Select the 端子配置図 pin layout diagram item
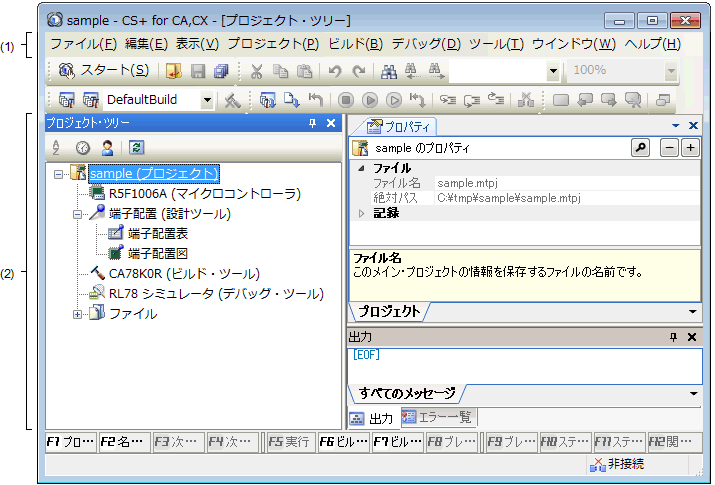Image resolution: width=715 pixels, height=485 pixels. [x=160, y=253]
